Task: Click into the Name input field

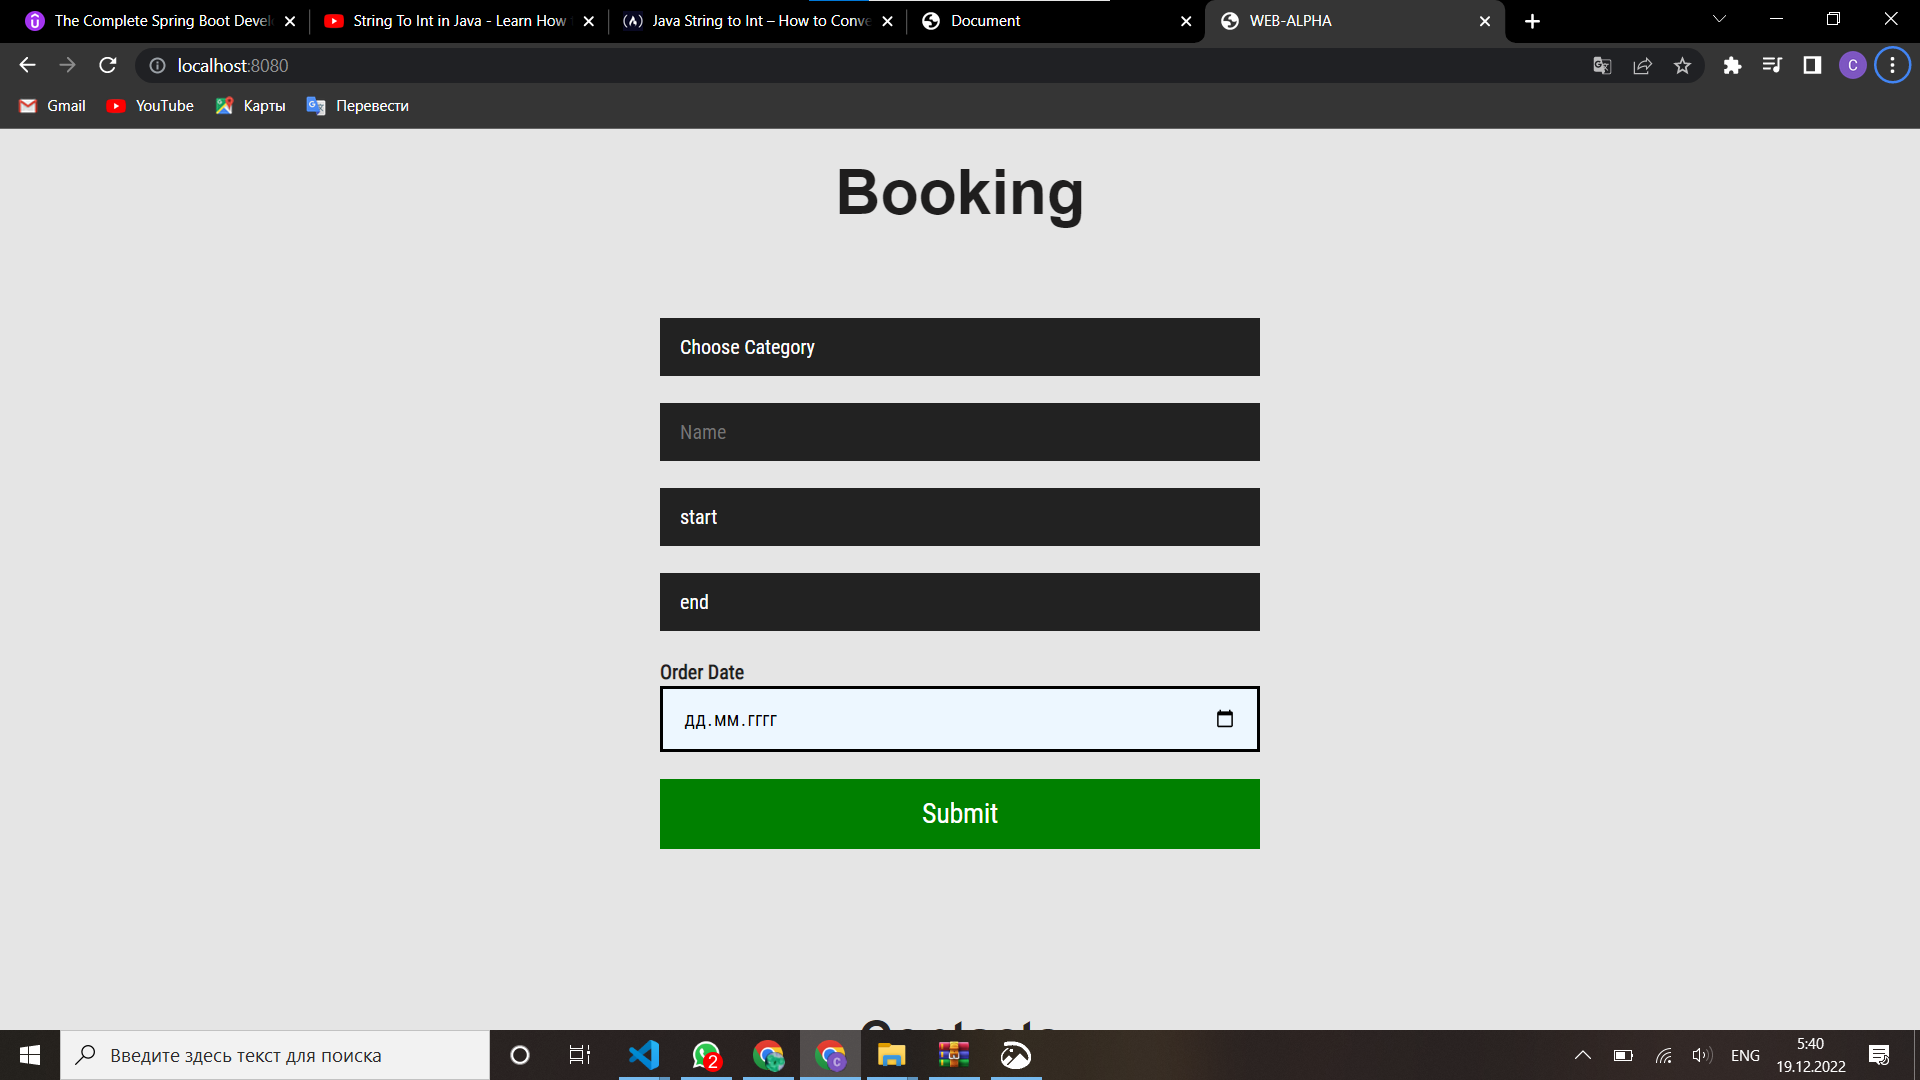Action: [x=959, y=432]
